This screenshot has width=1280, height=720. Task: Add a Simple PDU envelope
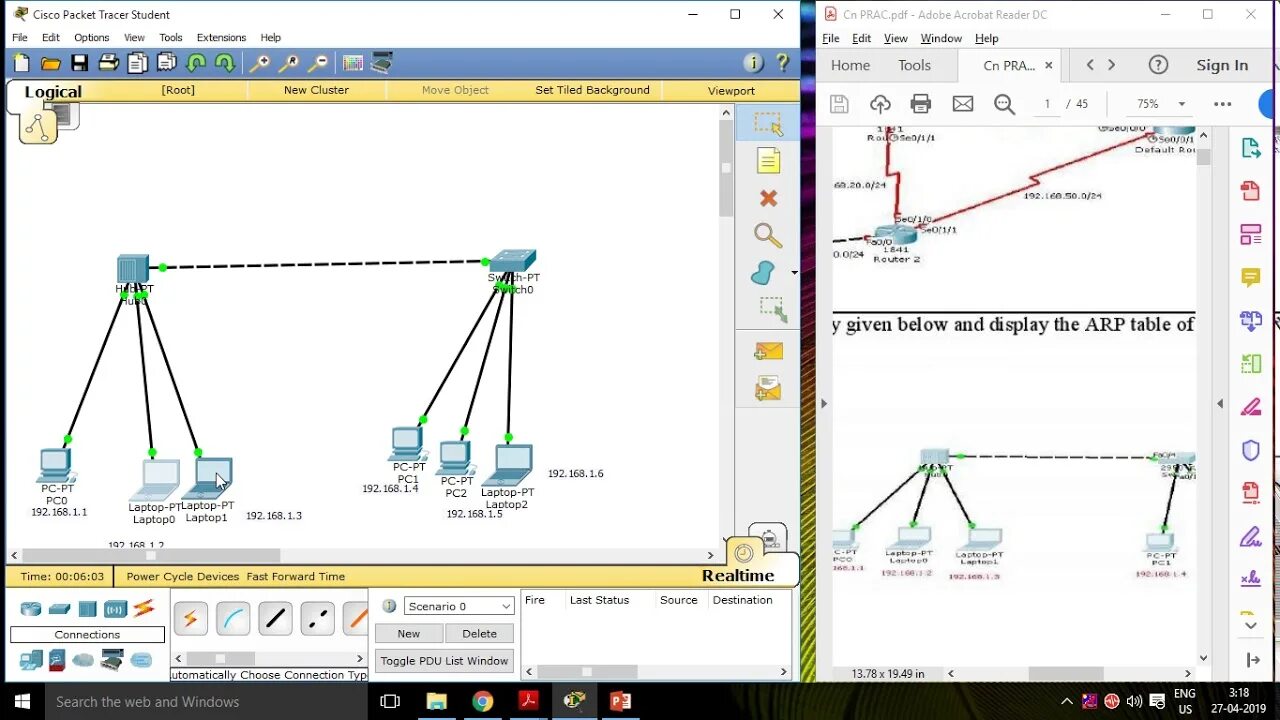click(x=768, y=351)
